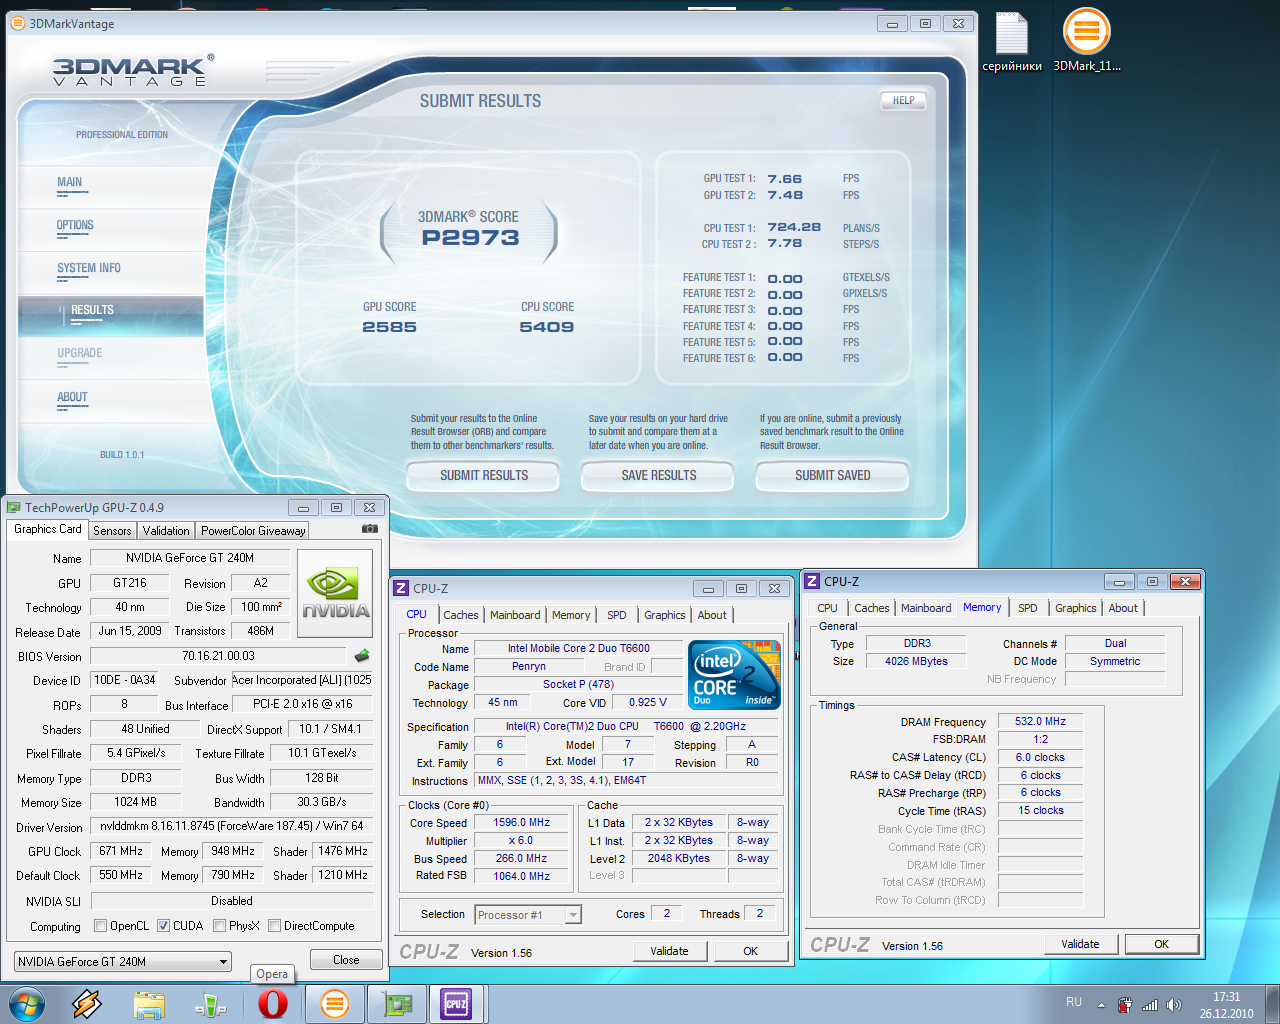Switch to Sensors tab in GPU-Z

click(112, 531)
